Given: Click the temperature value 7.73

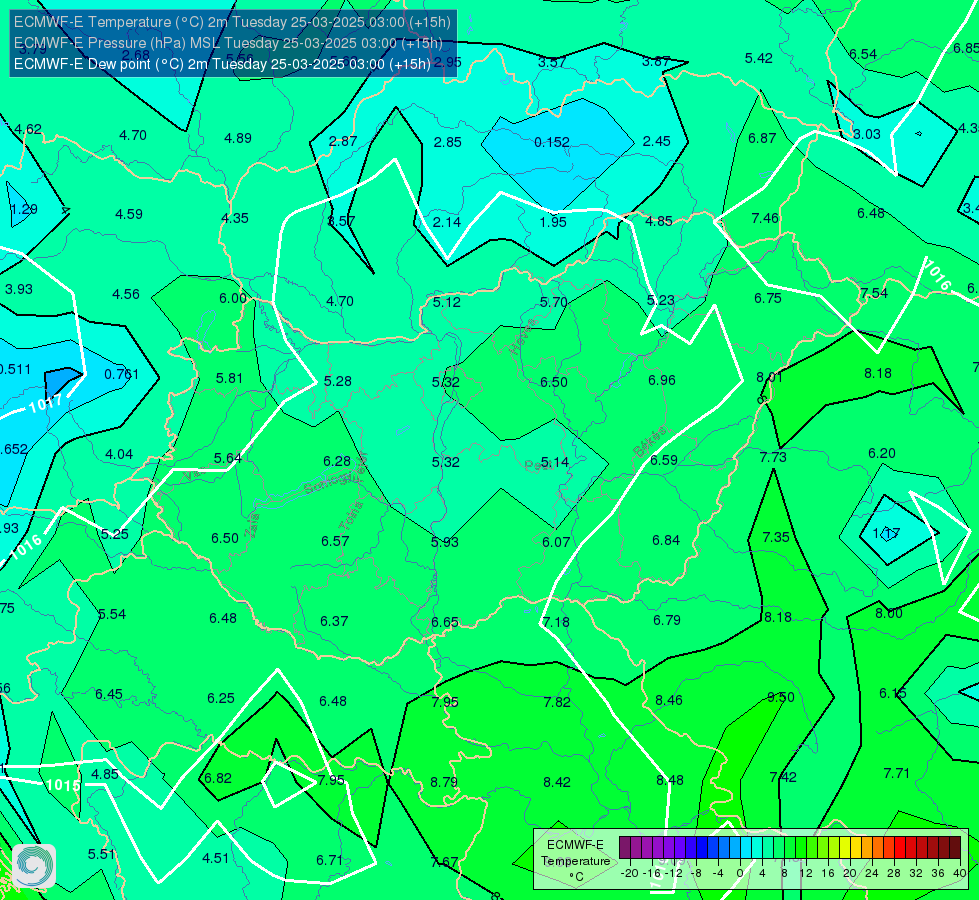Looking at the screenshot, I should coord(773,457).
